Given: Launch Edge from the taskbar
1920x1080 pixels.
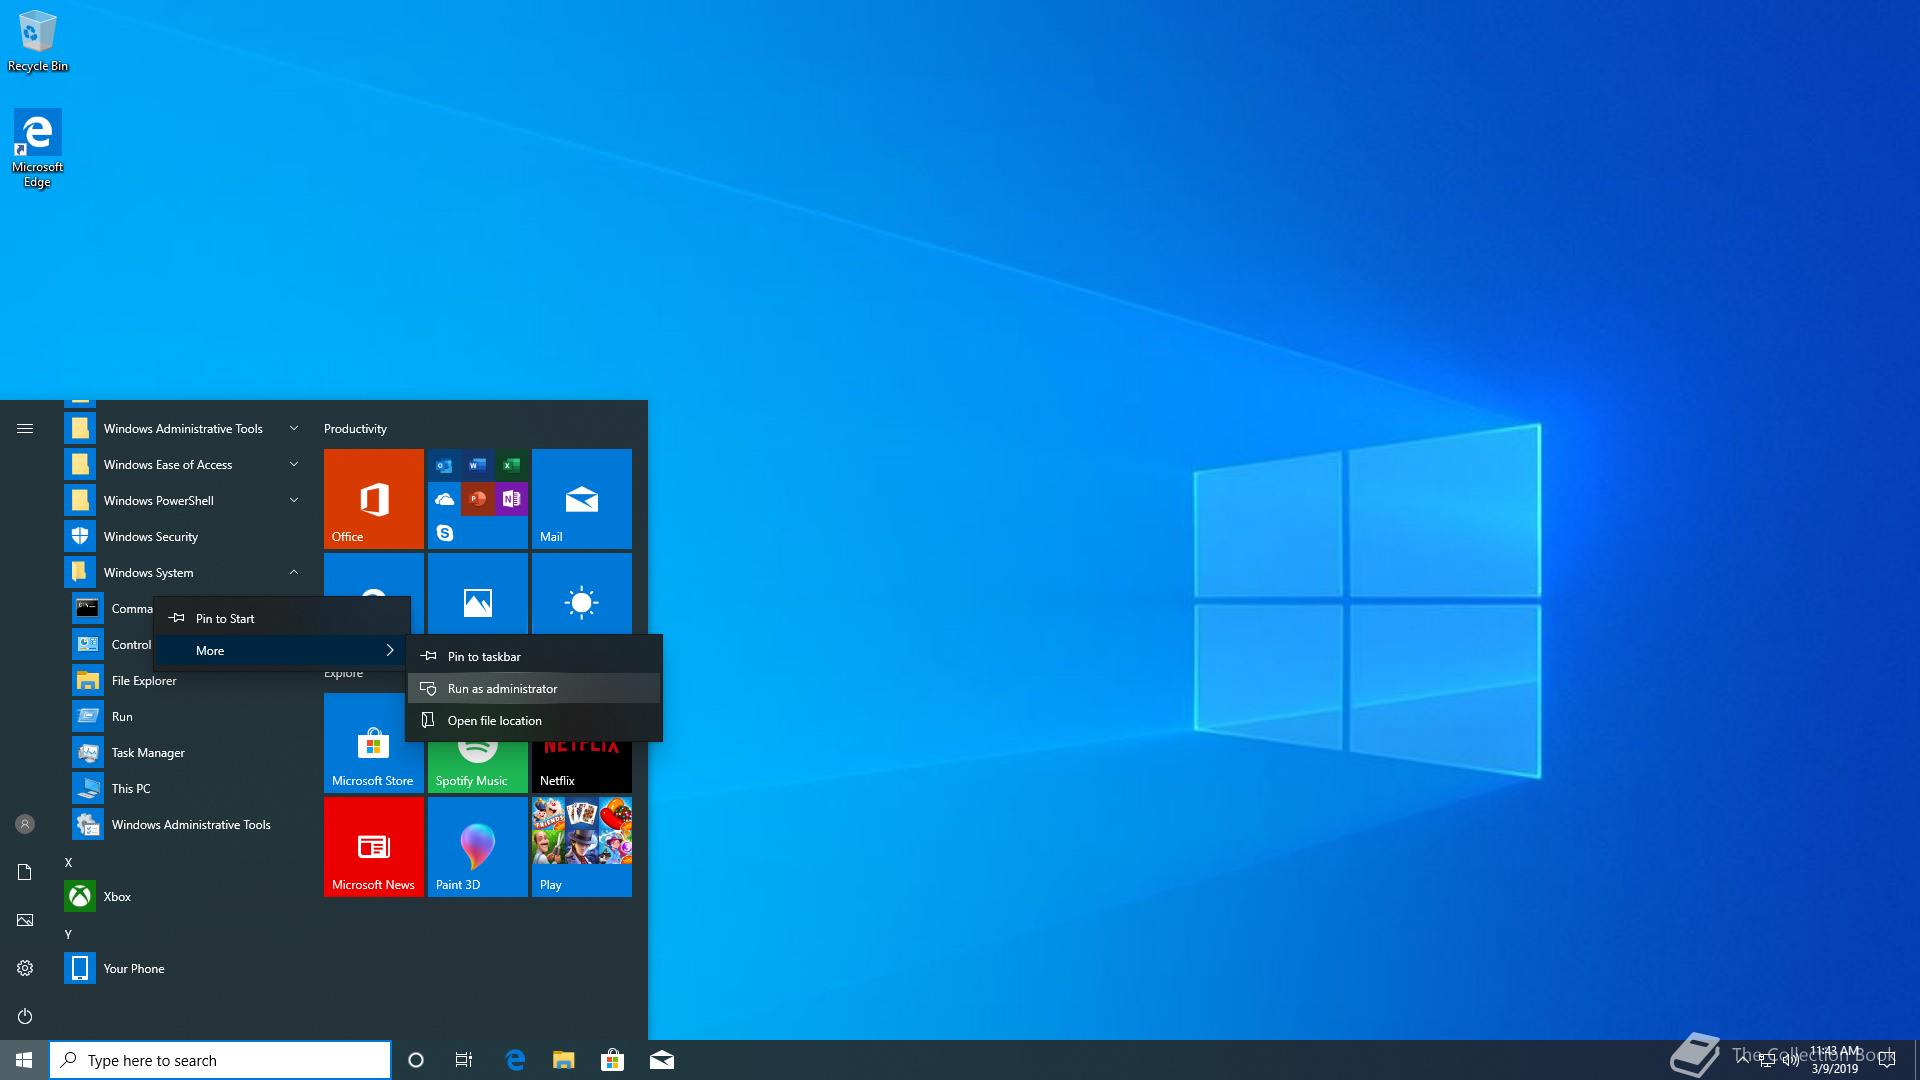Looking at the screenshot, I should pyautogui.click(x=515, y=1060).
